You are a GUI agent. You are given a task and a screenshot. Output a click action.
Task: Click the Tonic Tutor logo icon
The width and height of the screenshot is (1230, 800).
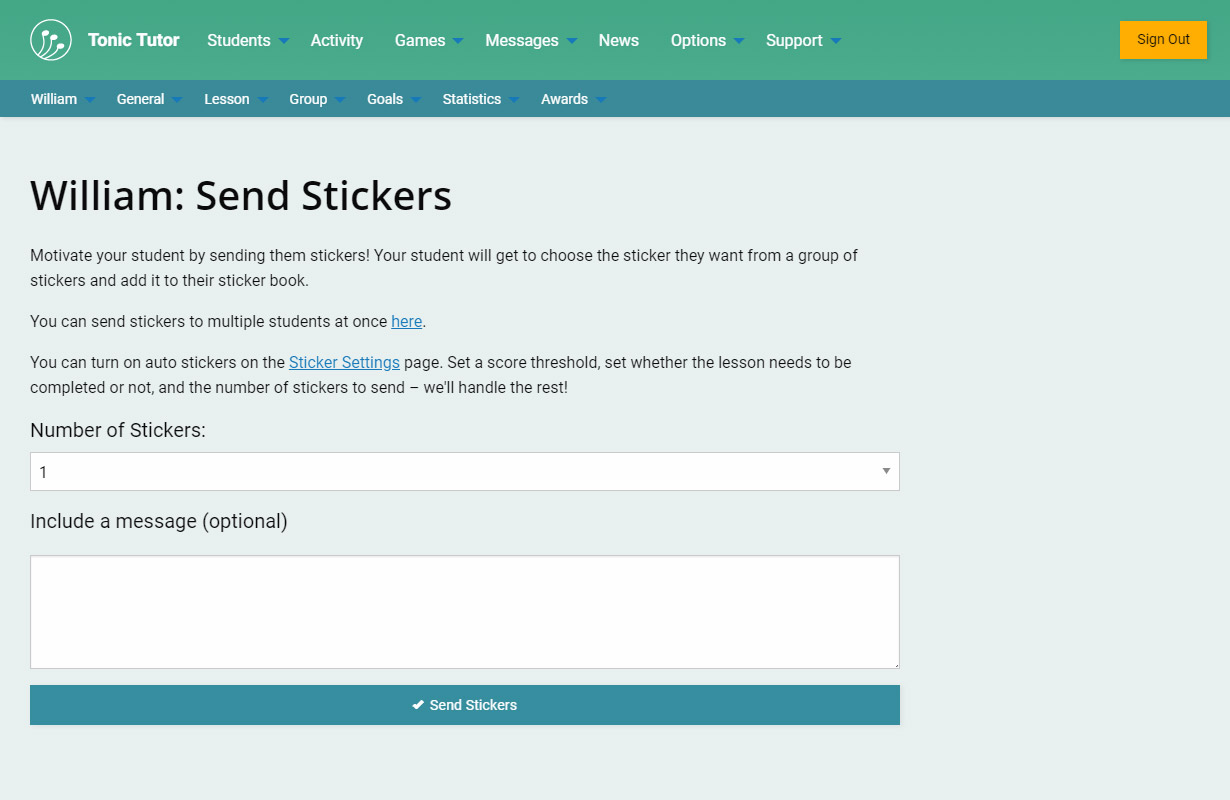[51, 40]
